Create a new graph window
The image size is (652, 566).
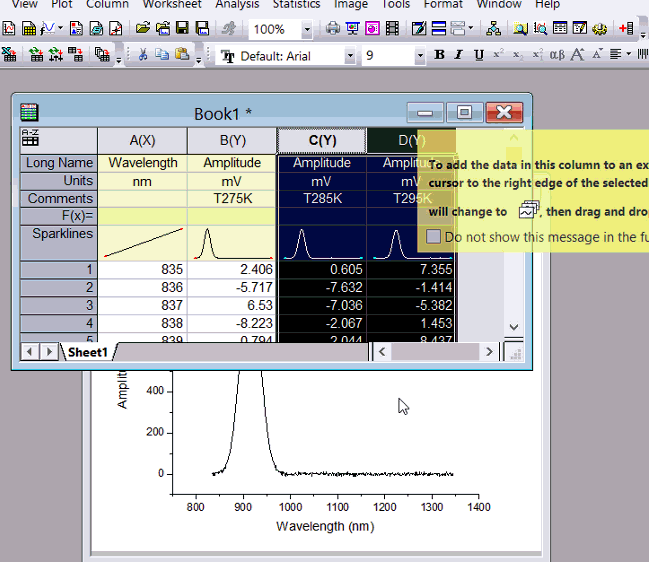point(8,29)
